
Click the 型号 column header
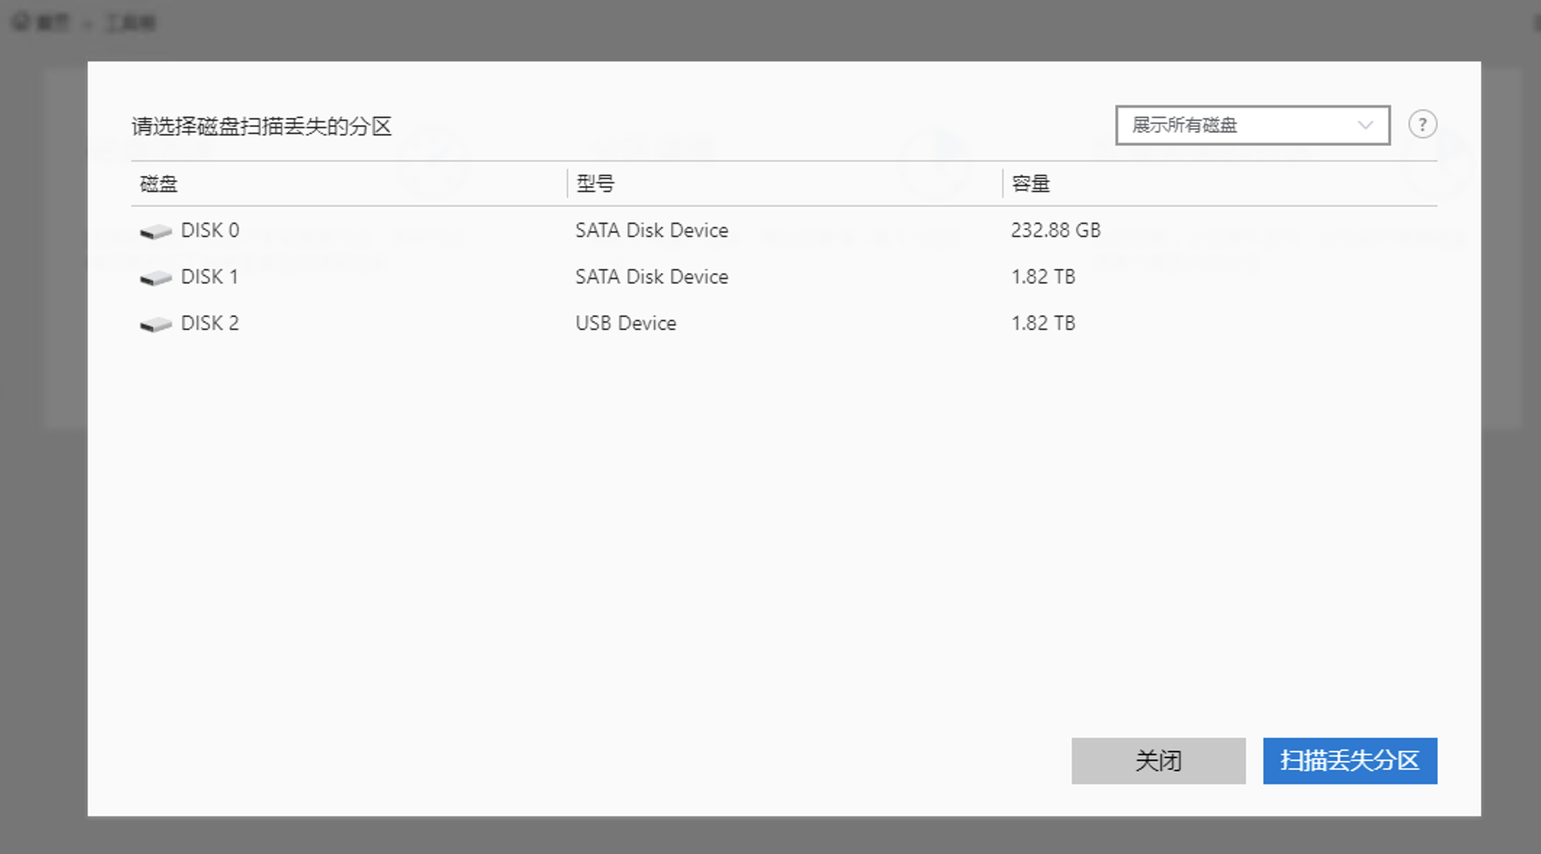[x=595, y=184]
